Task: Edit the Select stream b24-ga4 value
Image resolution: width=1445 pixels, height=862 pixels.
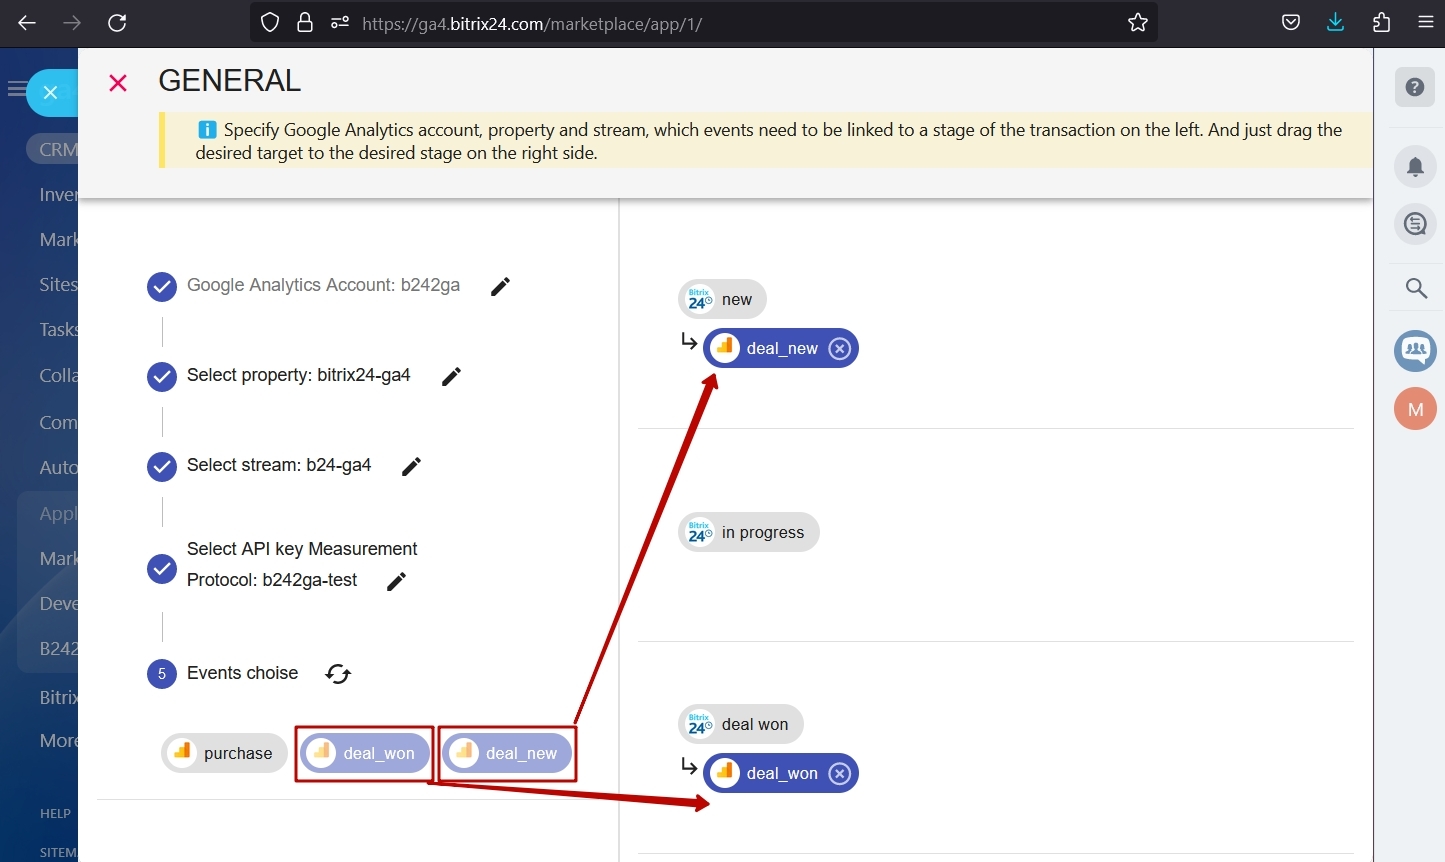Action: pyautogui.click(x=410, y=466)
